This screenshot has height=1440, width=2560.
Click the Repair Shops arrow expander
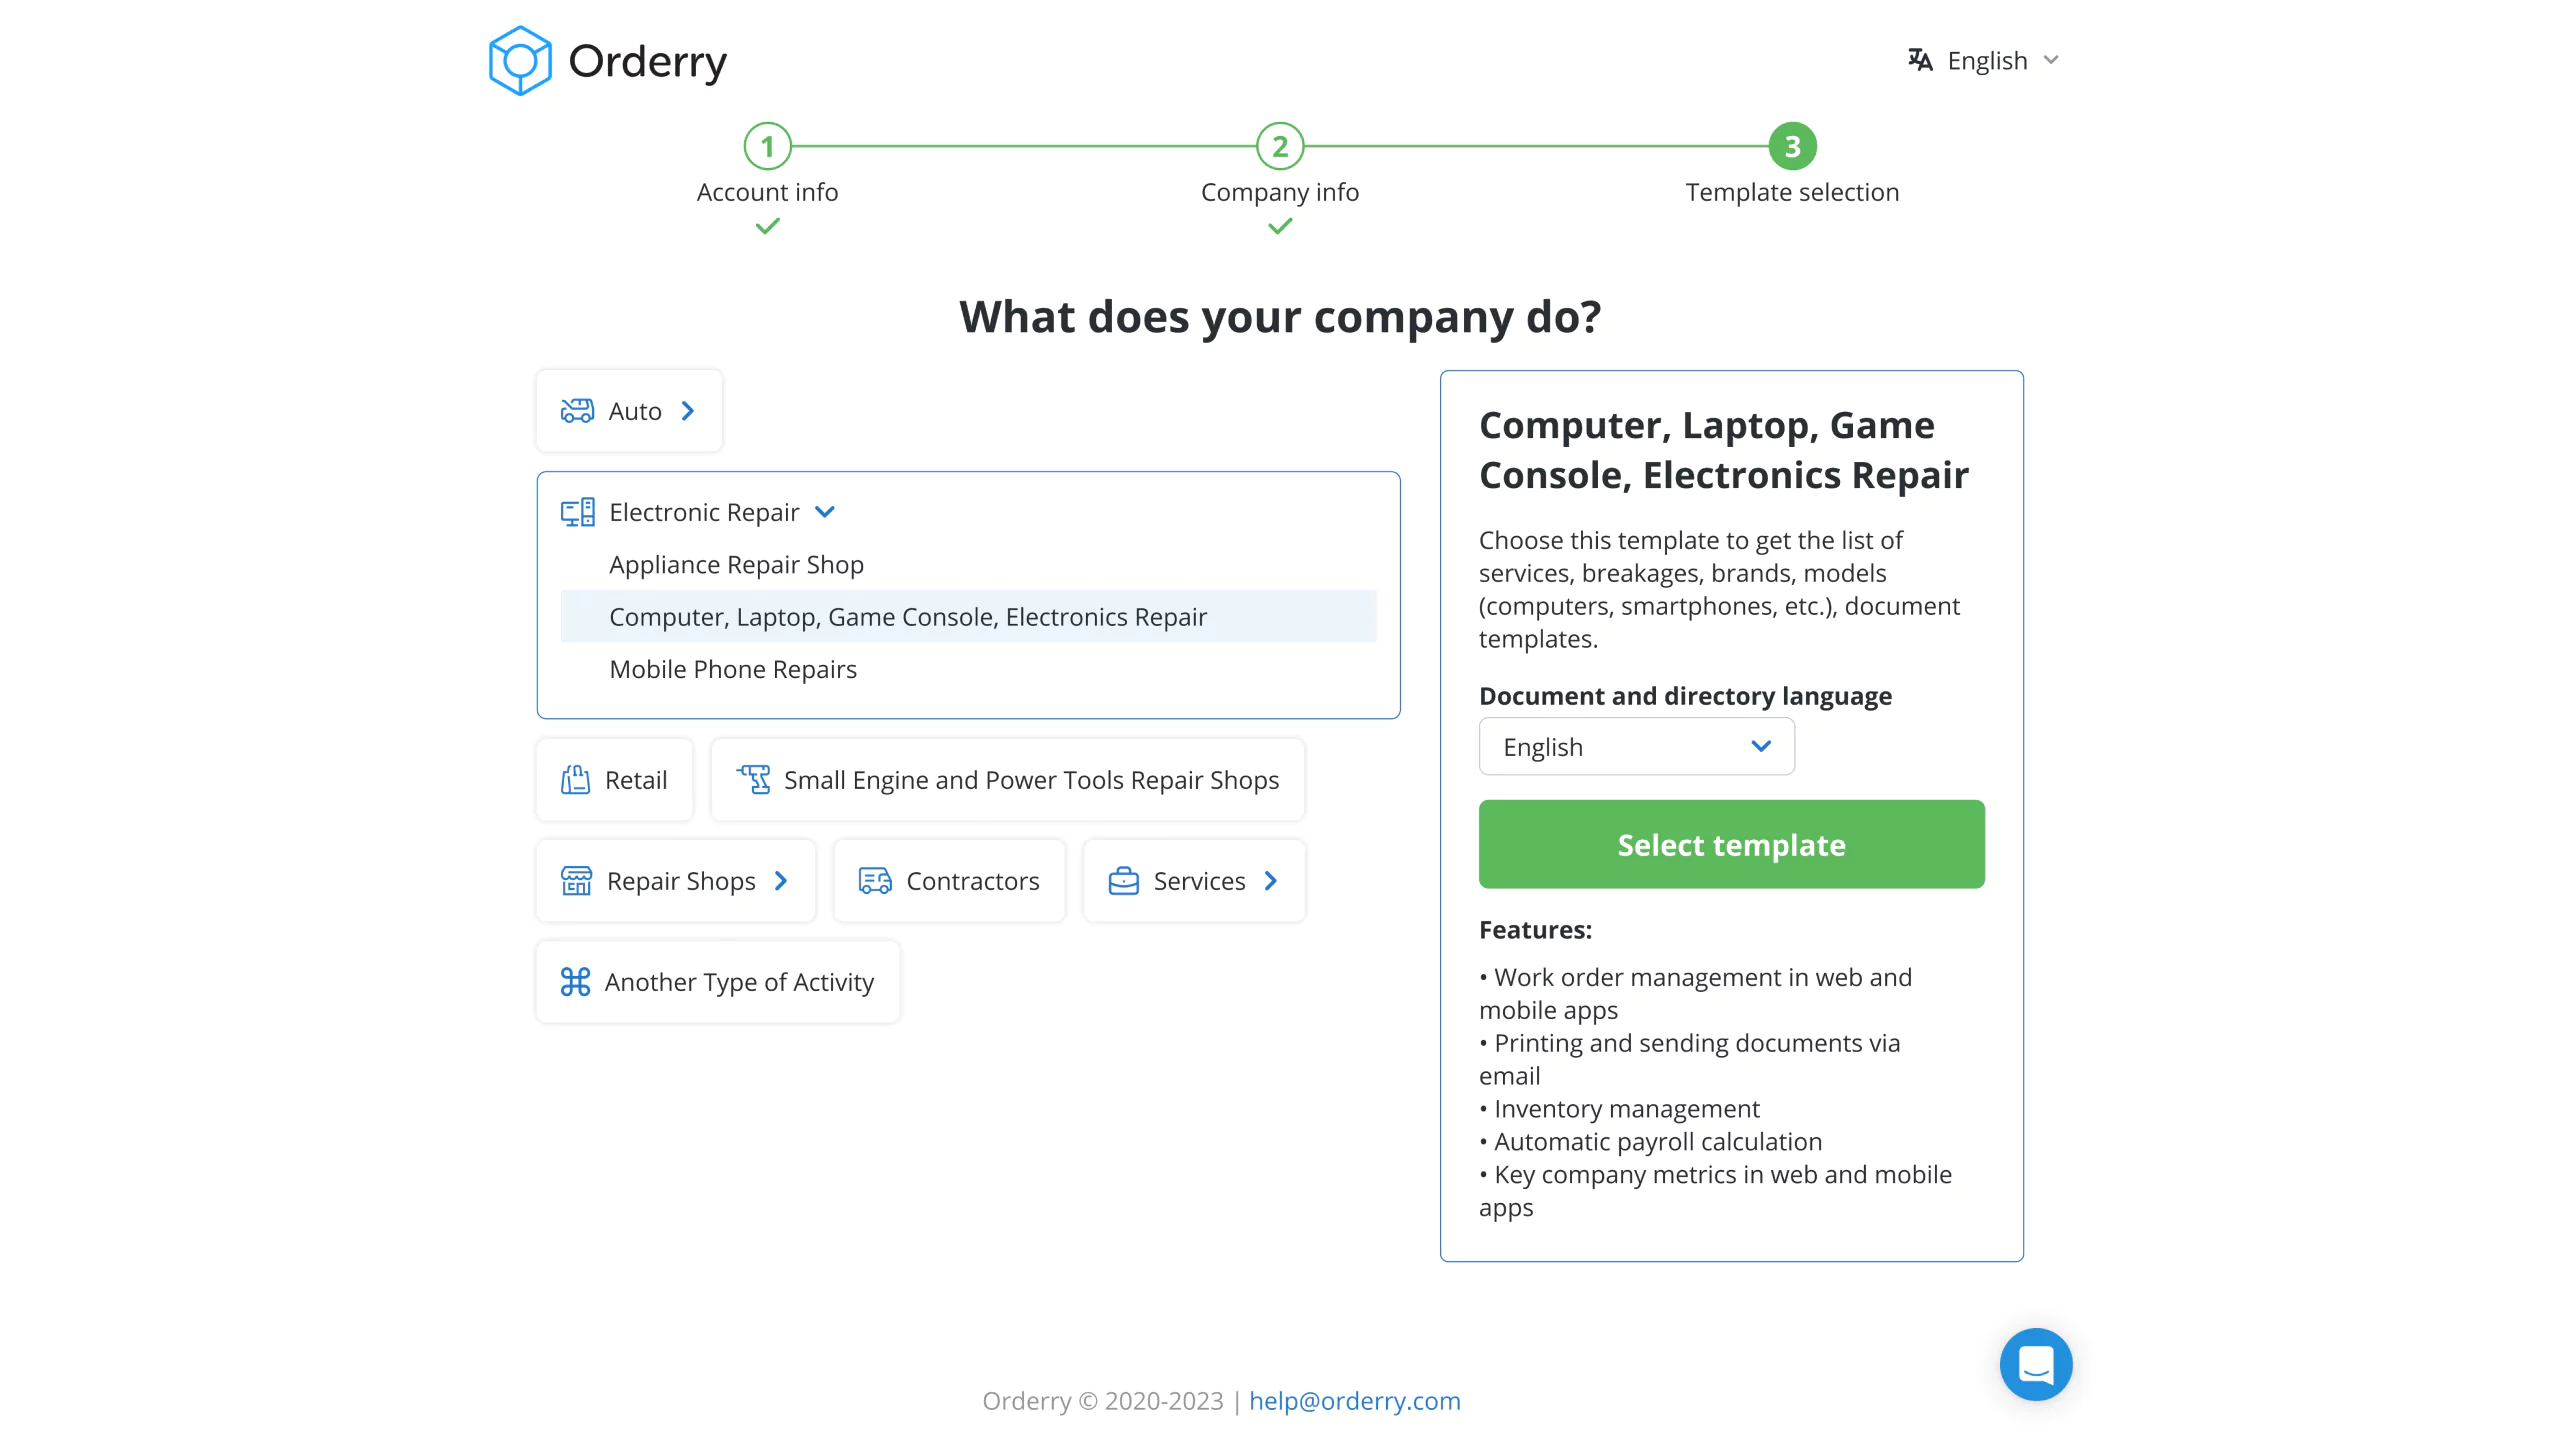click(788, 881)
